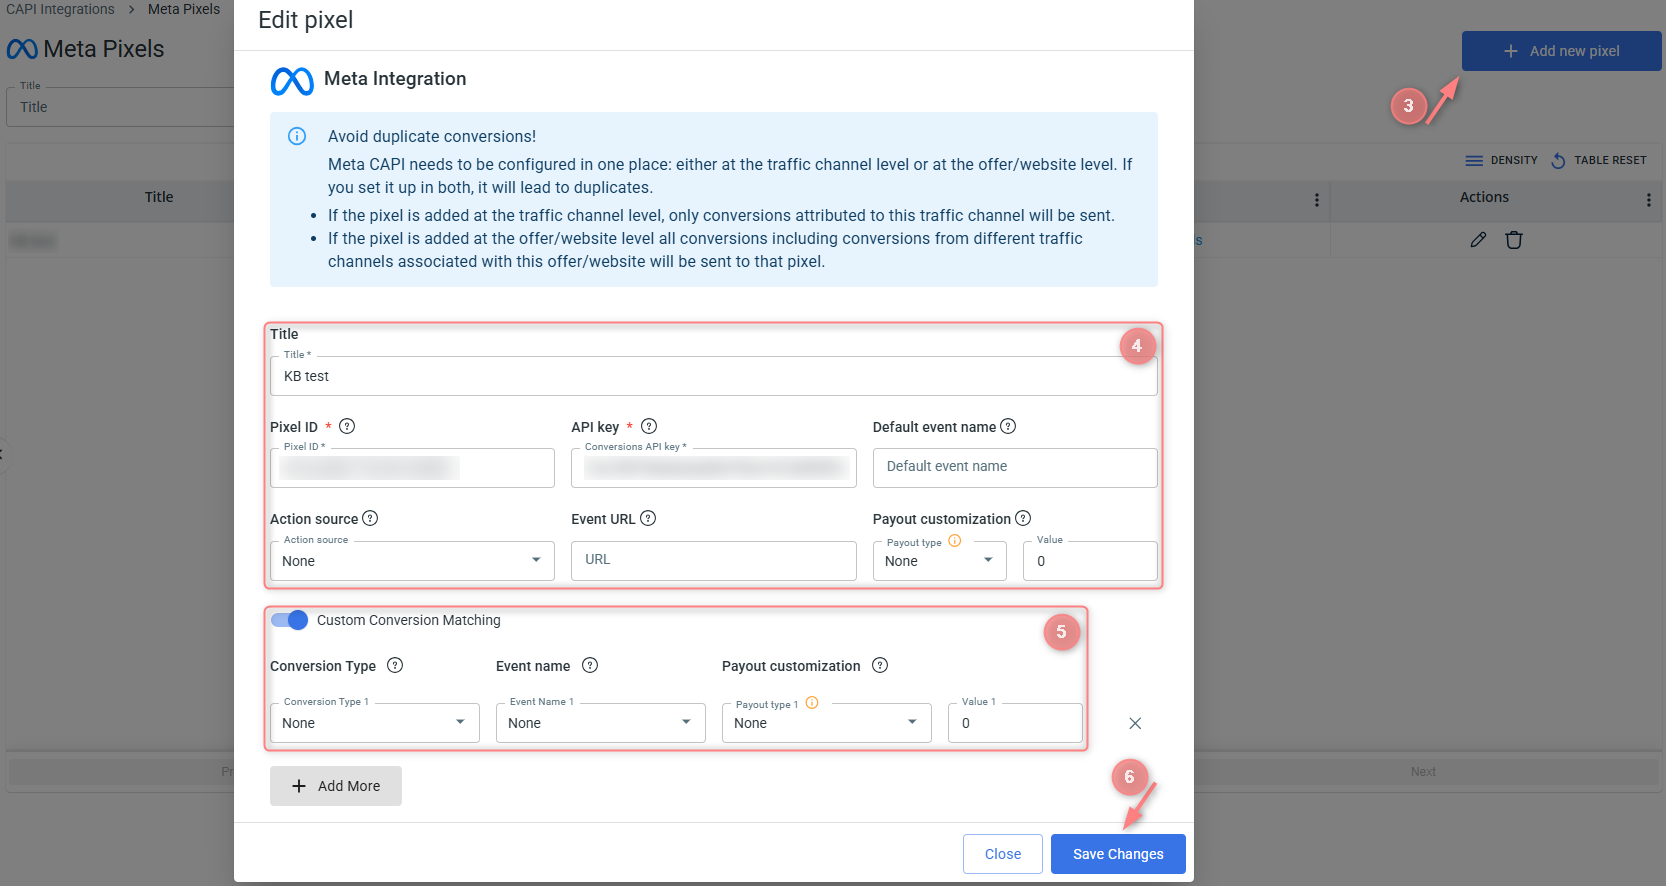The height and width of the screenshot is (886, 1666).
Task: Remove conversion row with X icon
Action: coord(1135,723)
